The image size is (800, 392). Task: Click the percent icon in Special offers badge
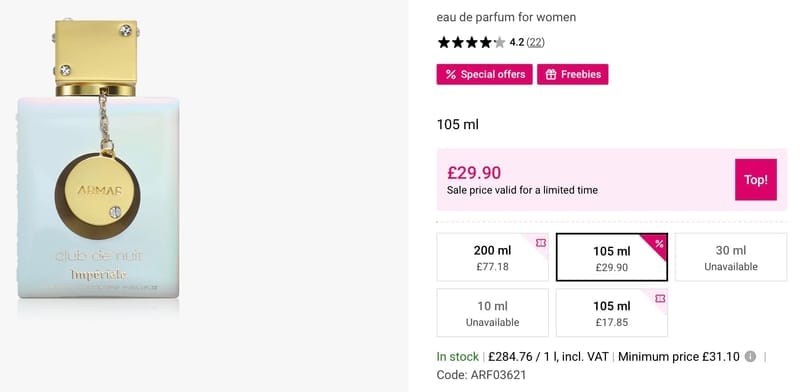(451, 75)
